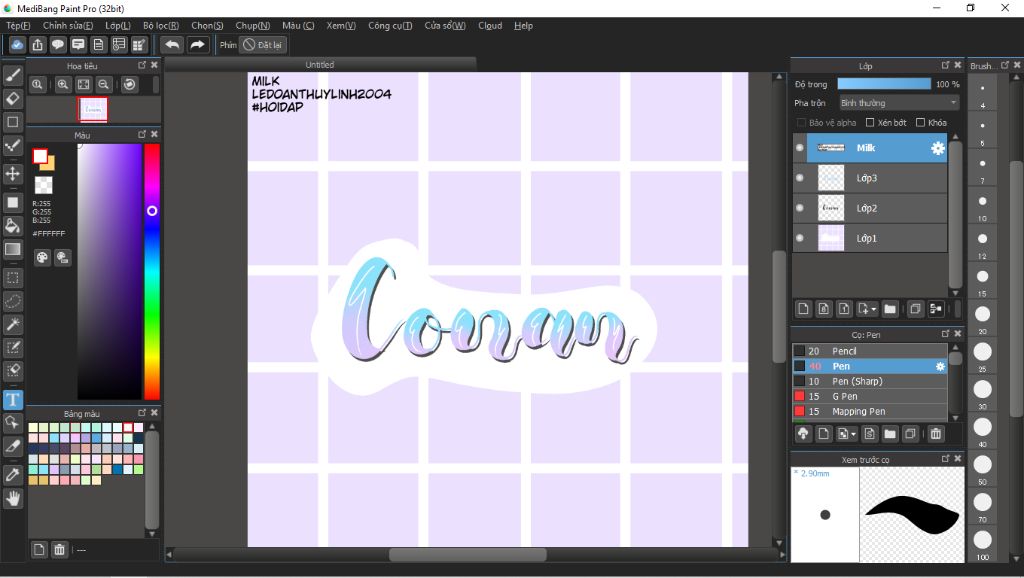Screen dimensions: 1024x578
Task: Expand the add special layer dropdown arrow
Action: click(x=874, y=309)
